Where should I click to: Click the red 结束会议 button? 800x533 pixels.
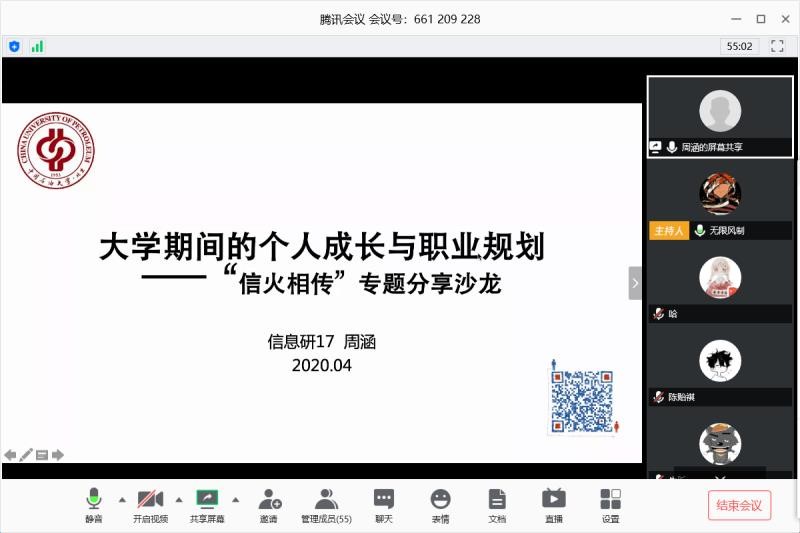(x=739, y=505)
